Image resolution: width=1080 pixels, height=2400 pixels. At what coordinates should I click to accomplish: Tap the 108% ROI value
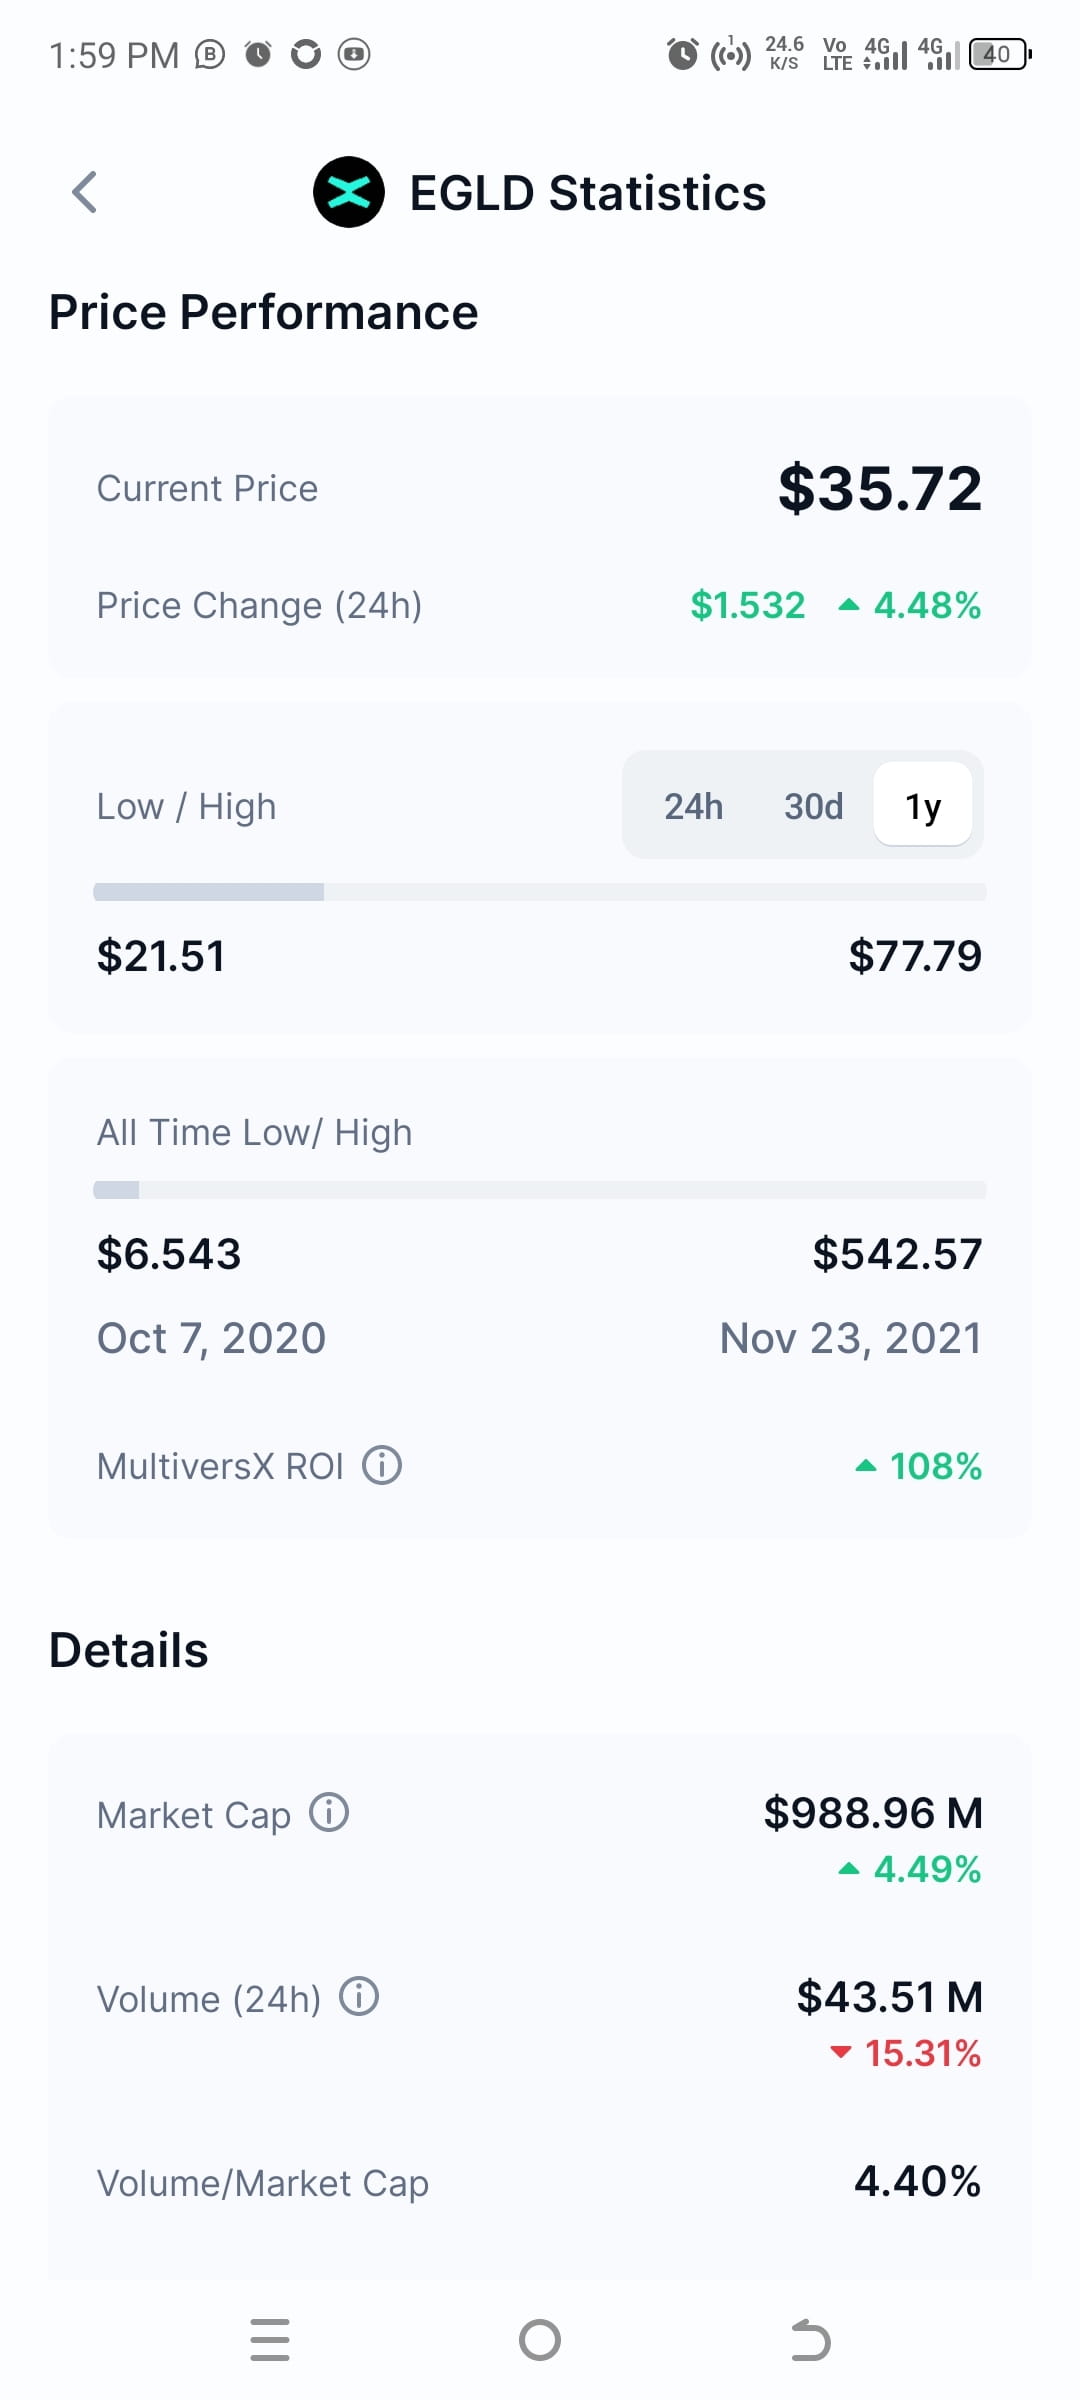936,1466
